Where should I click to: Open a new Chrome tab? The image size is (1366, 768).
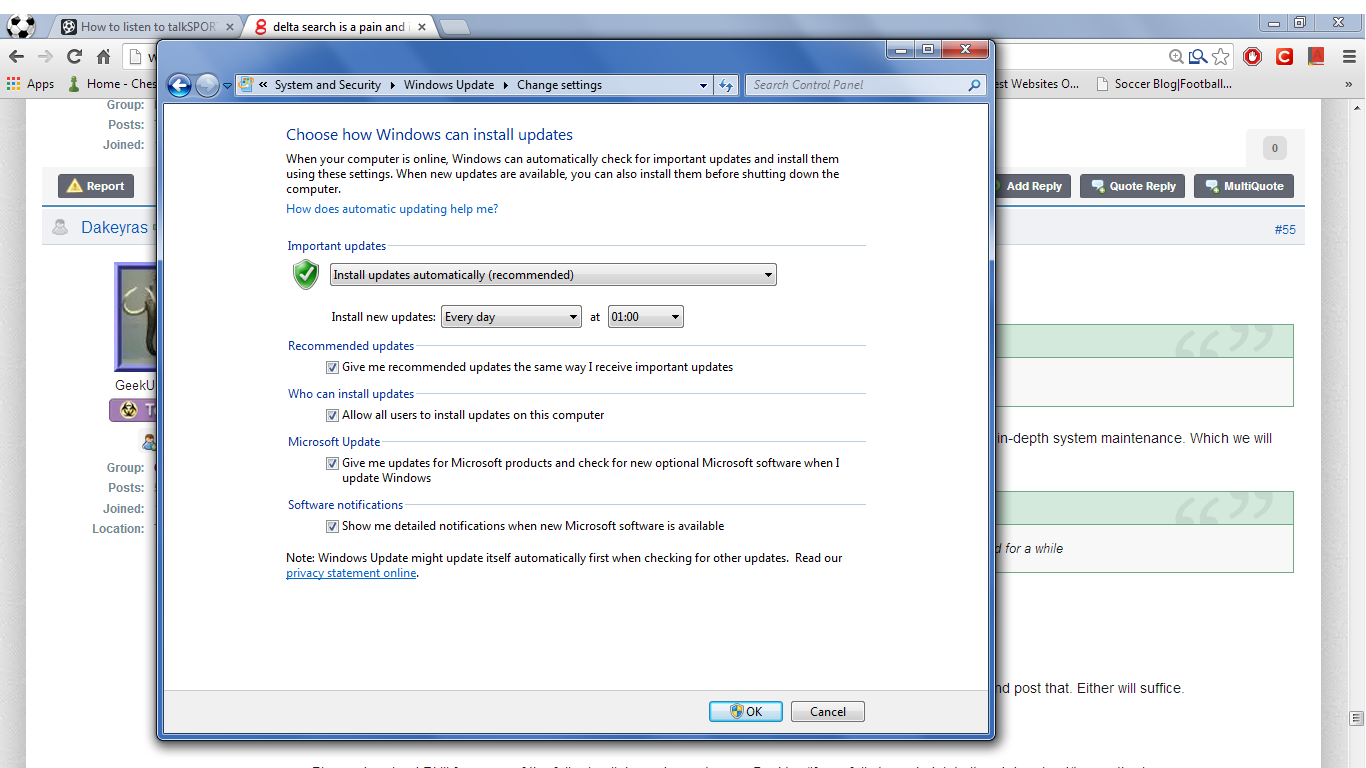tap(455, 27)
